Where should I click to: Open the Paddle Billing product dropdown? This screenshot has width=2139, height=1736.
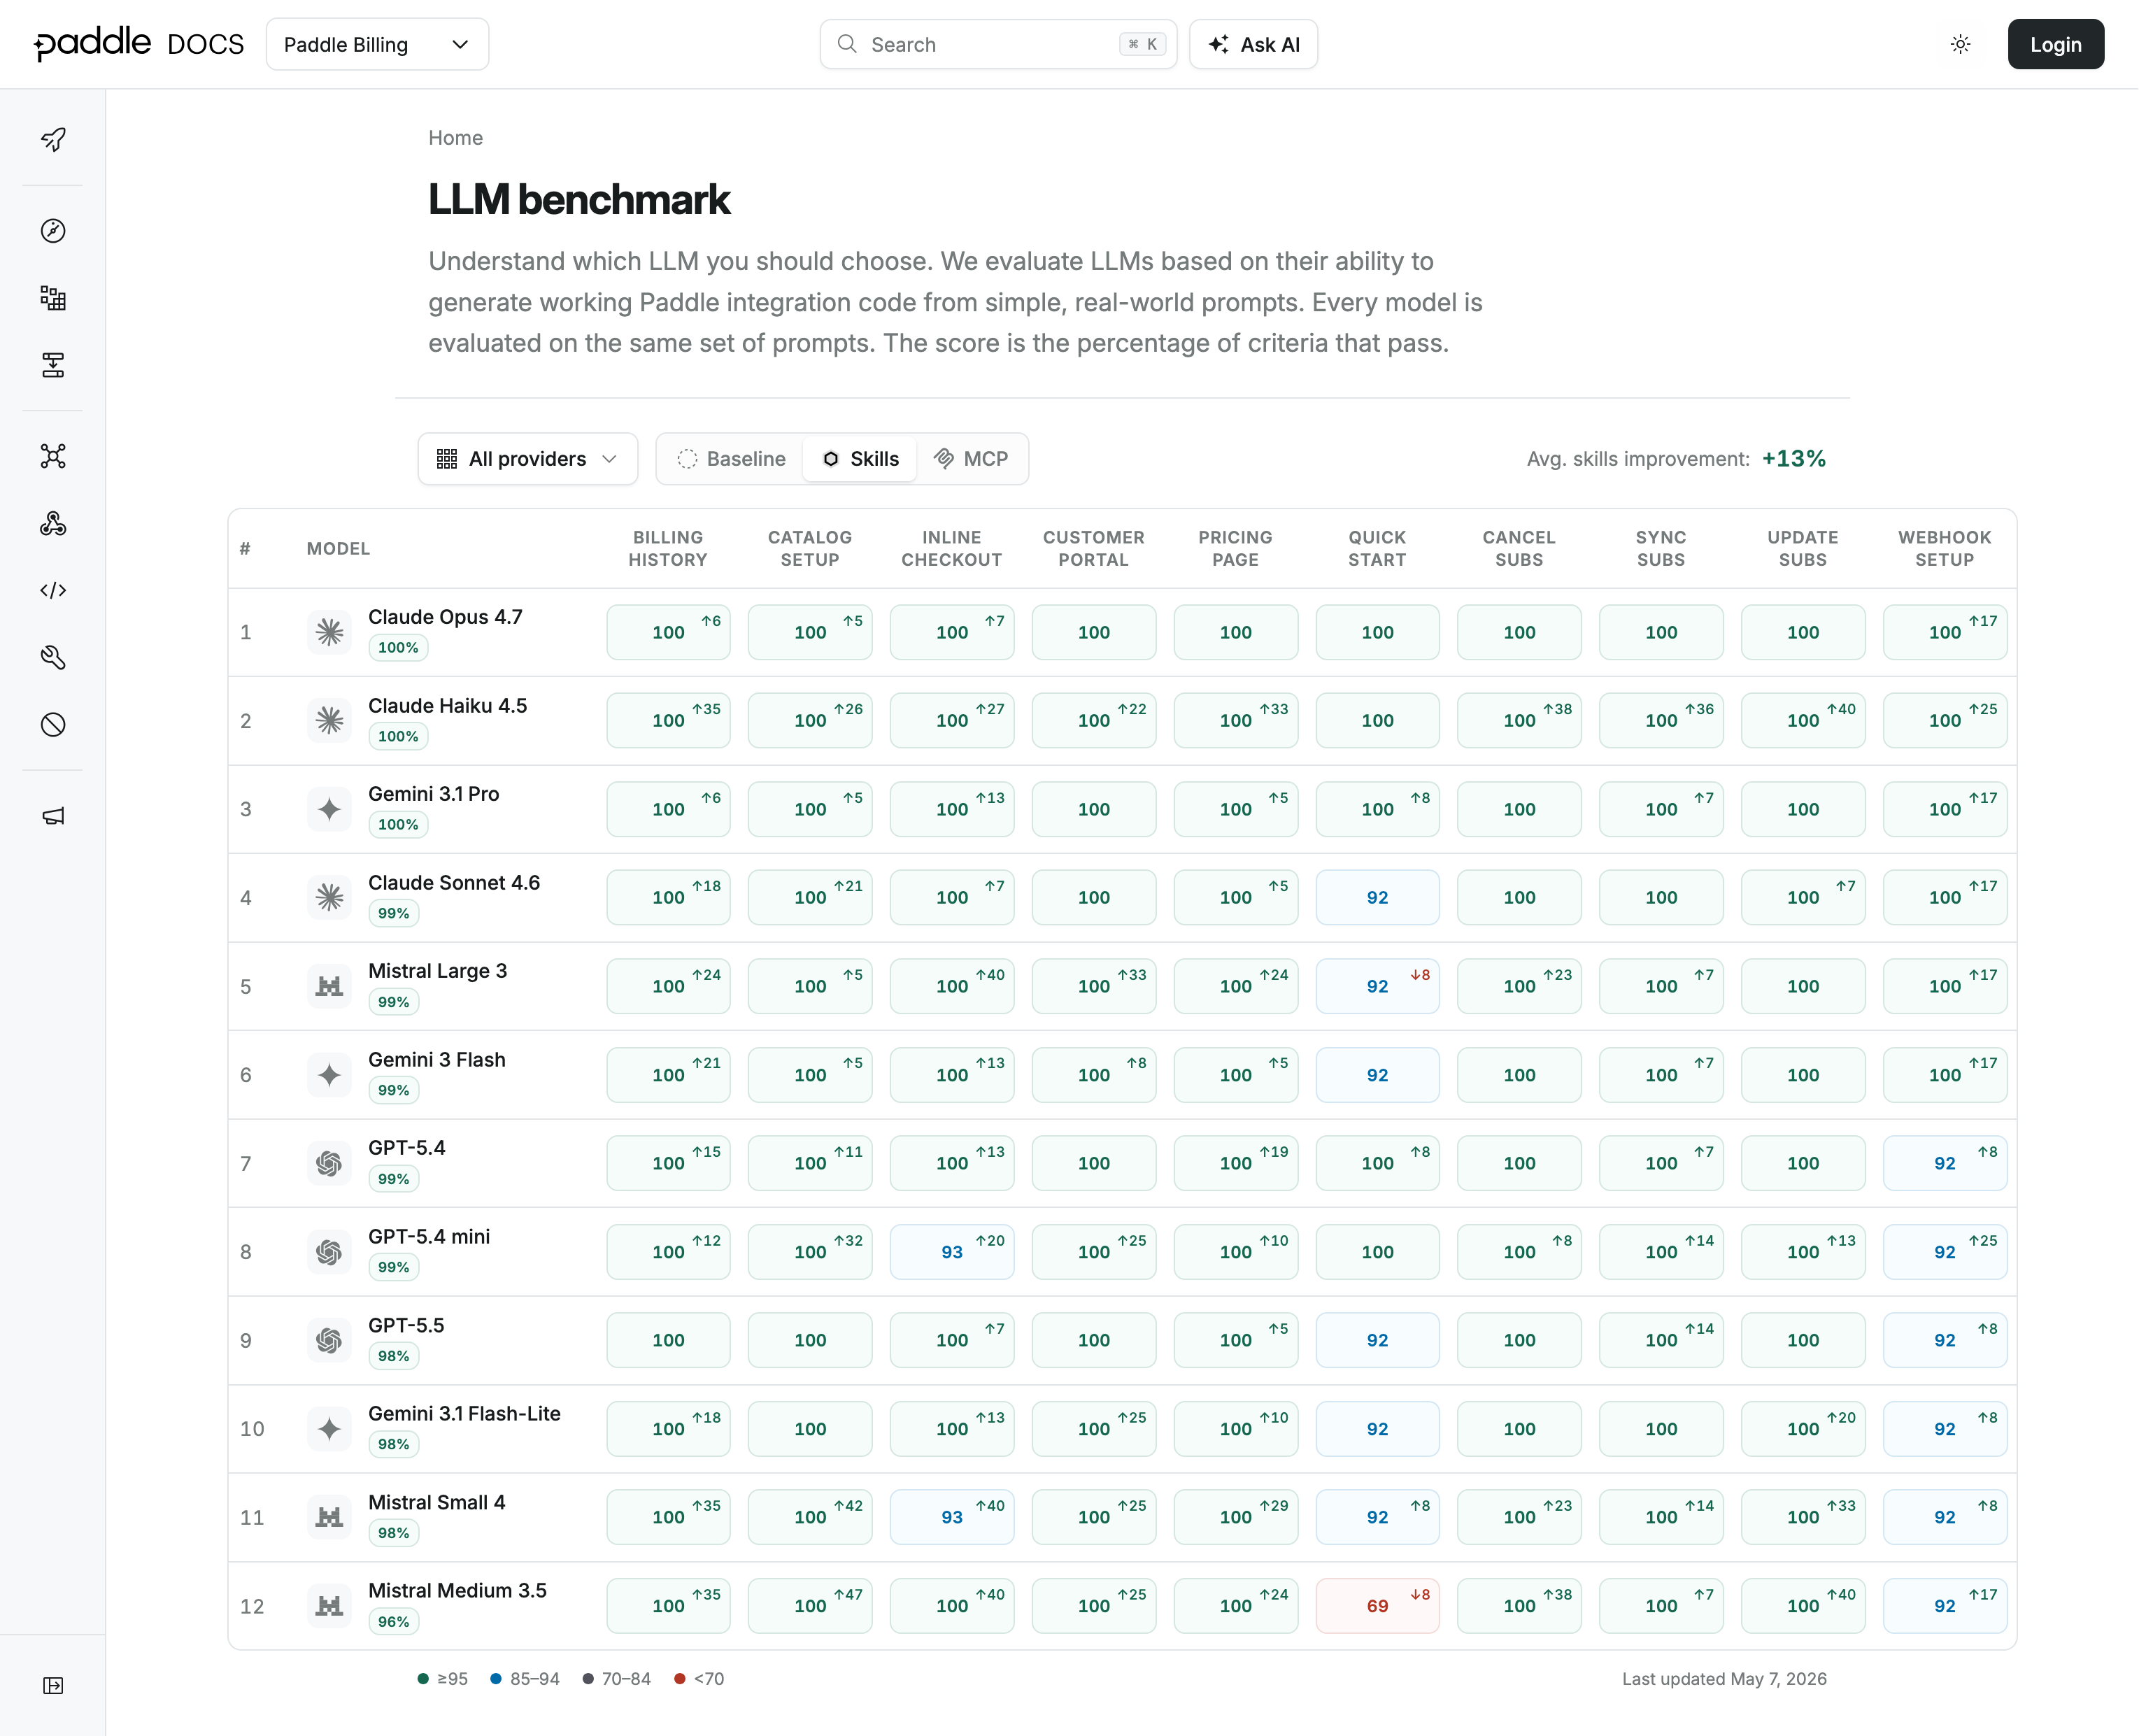(377, 44)
